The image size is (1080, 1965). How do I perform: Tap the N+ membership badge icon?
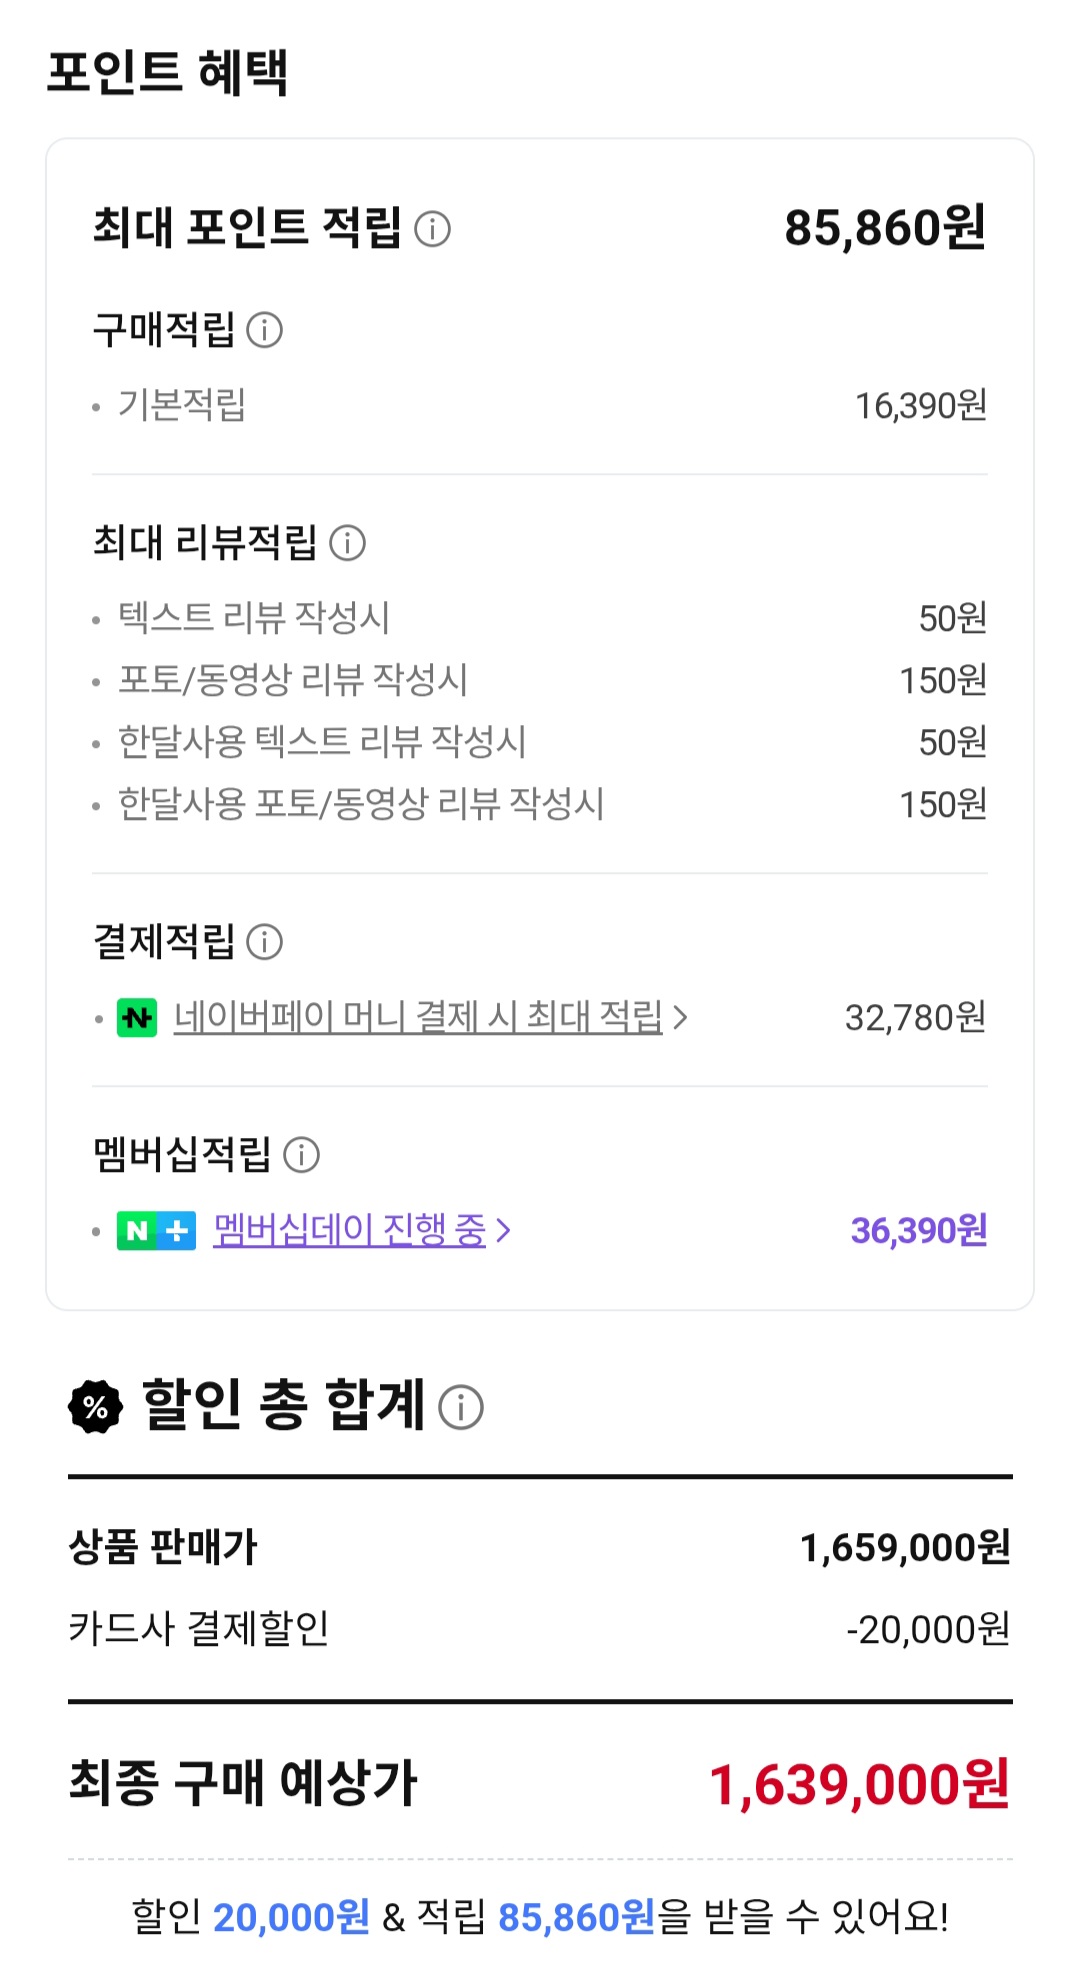[156, 1230]
